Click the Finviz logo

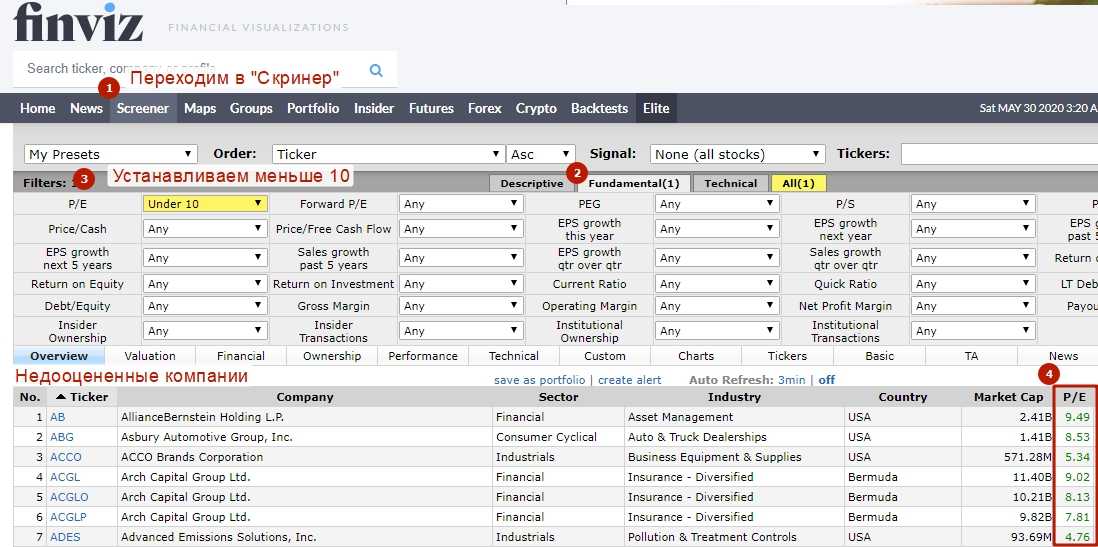(x=78, y=22)
